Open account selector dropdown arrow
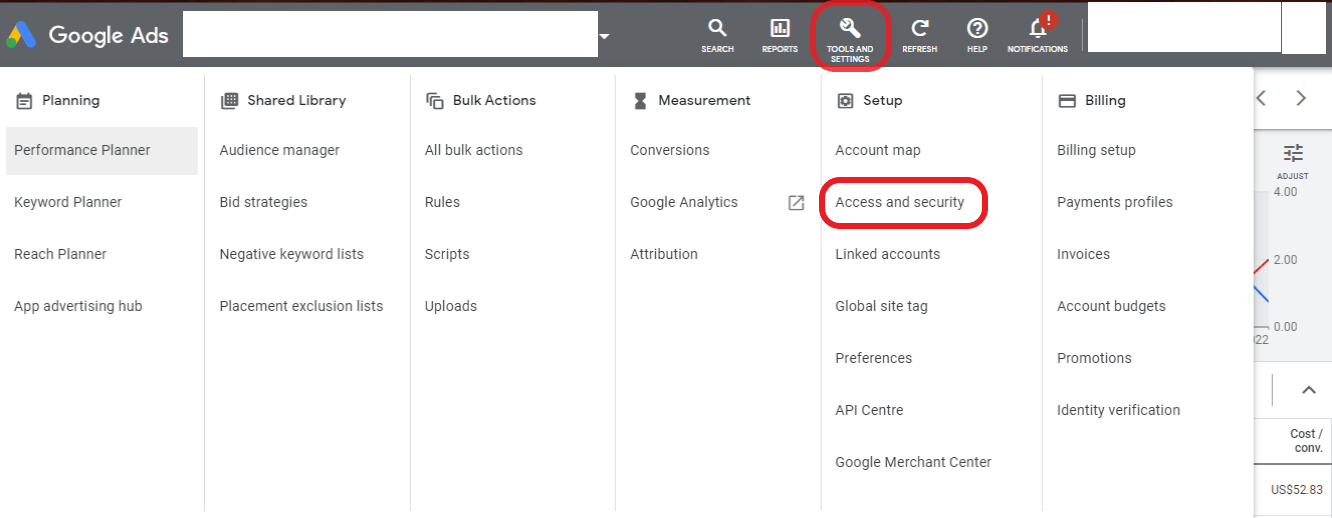Screen dimensions: 1332x518 click(604, 37)
